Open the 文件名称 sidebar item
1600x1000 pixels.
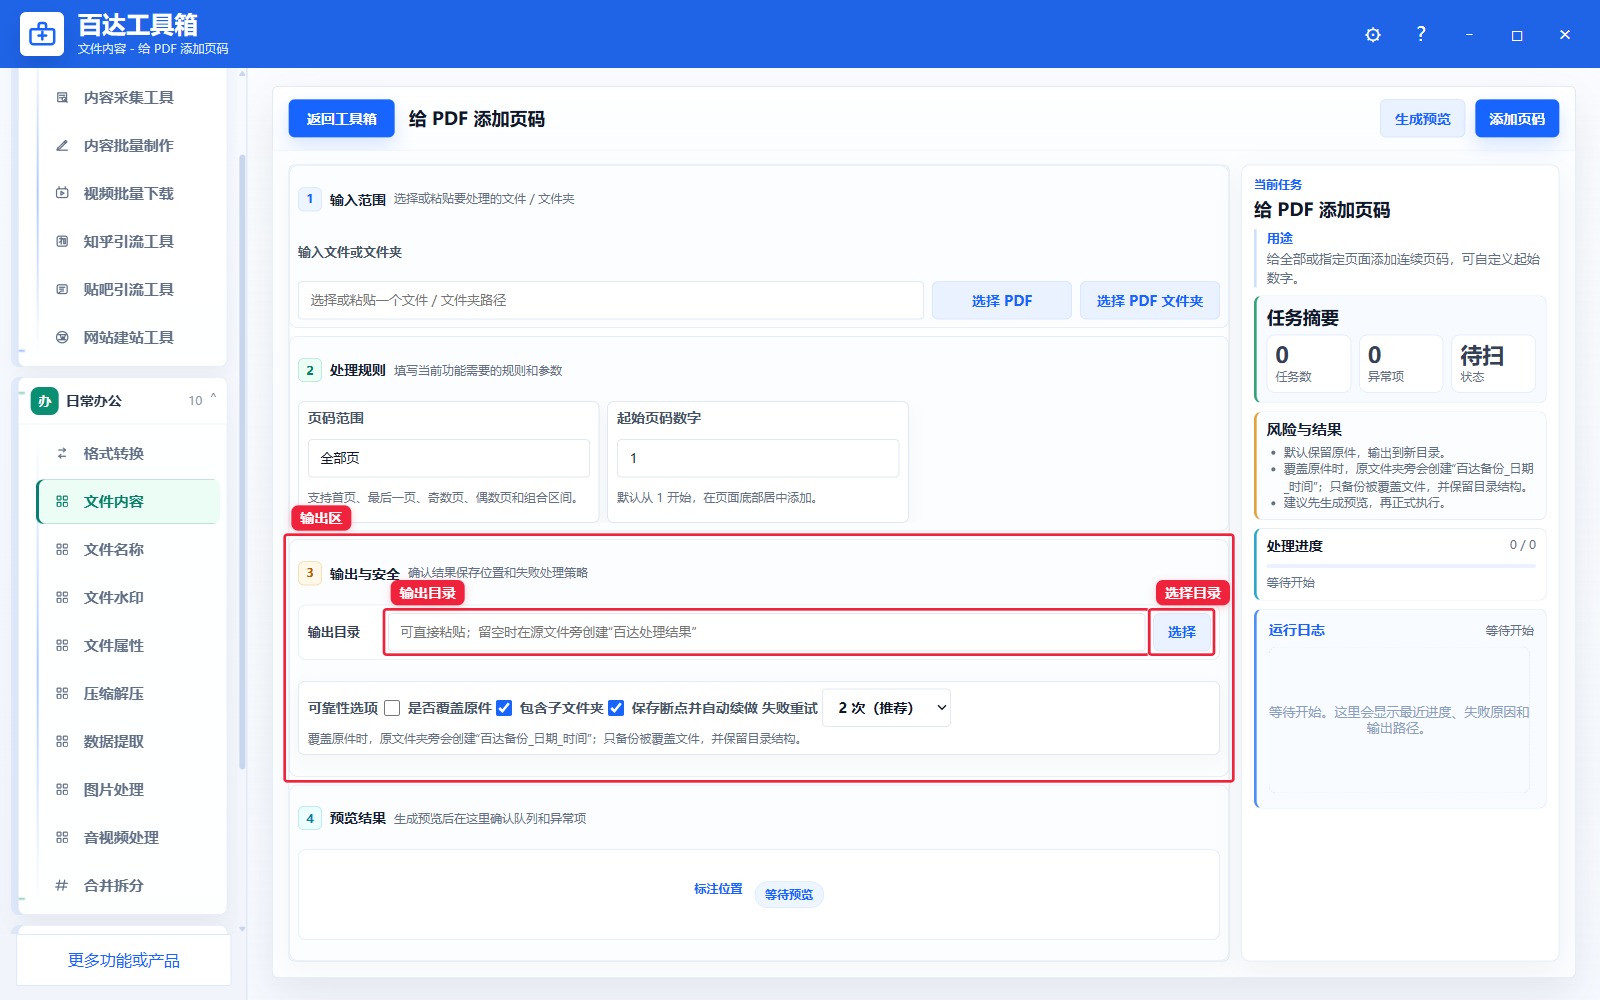point(128,550)
